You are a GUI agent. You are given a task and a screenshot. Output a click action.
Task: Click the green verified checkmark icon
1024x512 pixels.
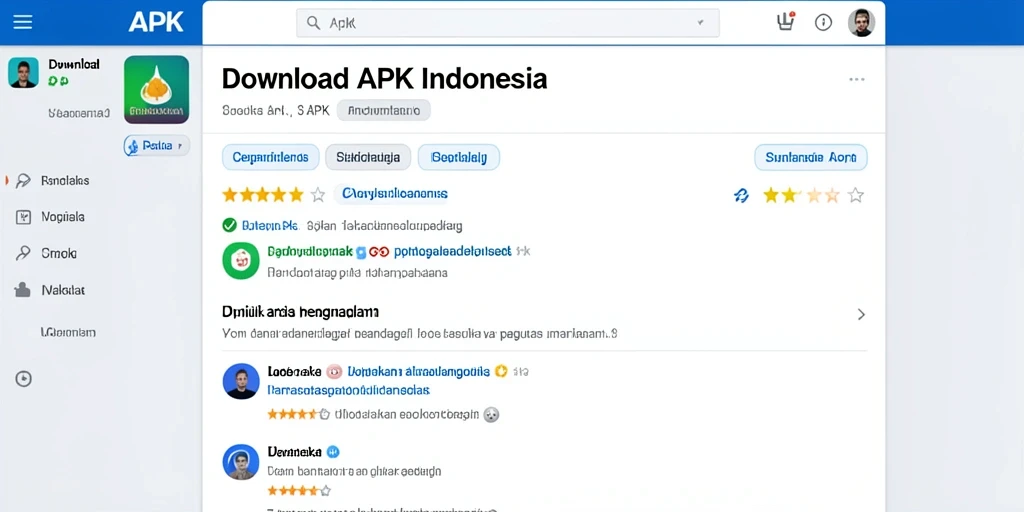[229, 225]
